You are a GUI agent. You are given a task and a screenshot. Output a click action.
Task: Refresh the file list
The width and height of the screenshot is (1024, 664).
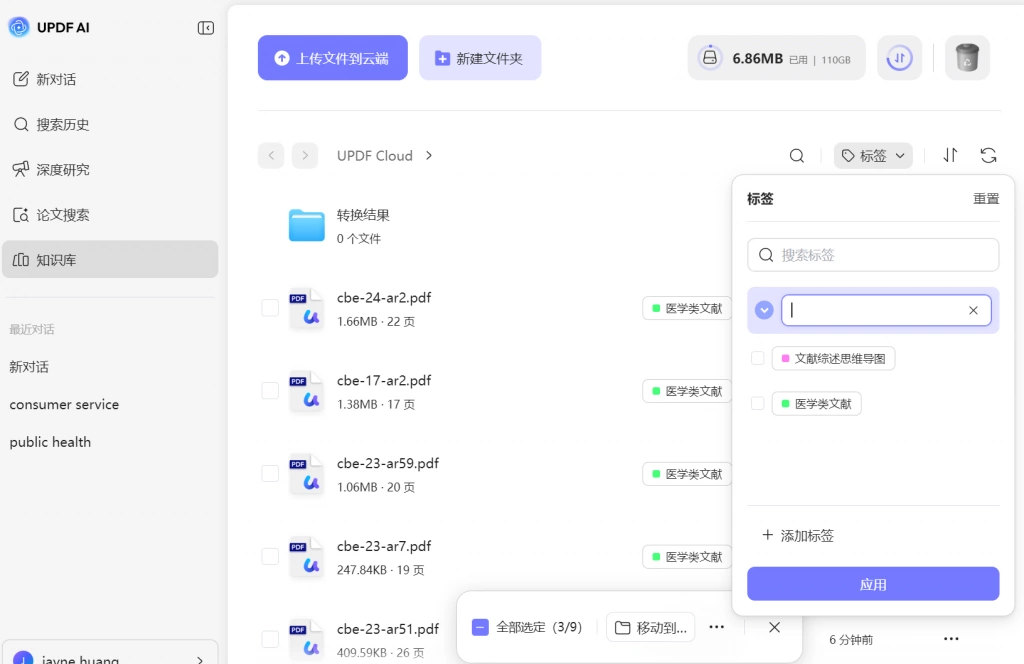988,155
